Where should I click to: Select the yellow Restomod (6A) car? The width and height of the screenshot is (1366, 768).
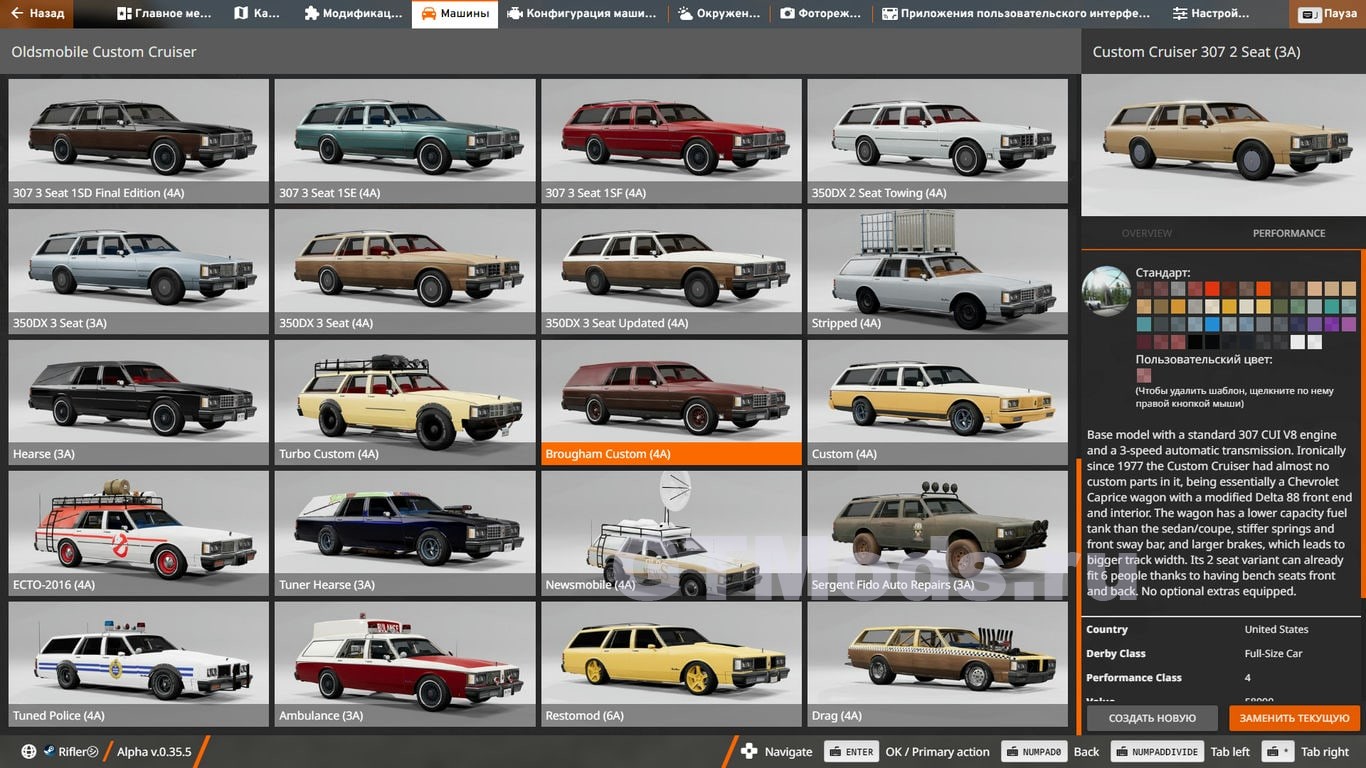pyautogui.click(x=671, y=664)
